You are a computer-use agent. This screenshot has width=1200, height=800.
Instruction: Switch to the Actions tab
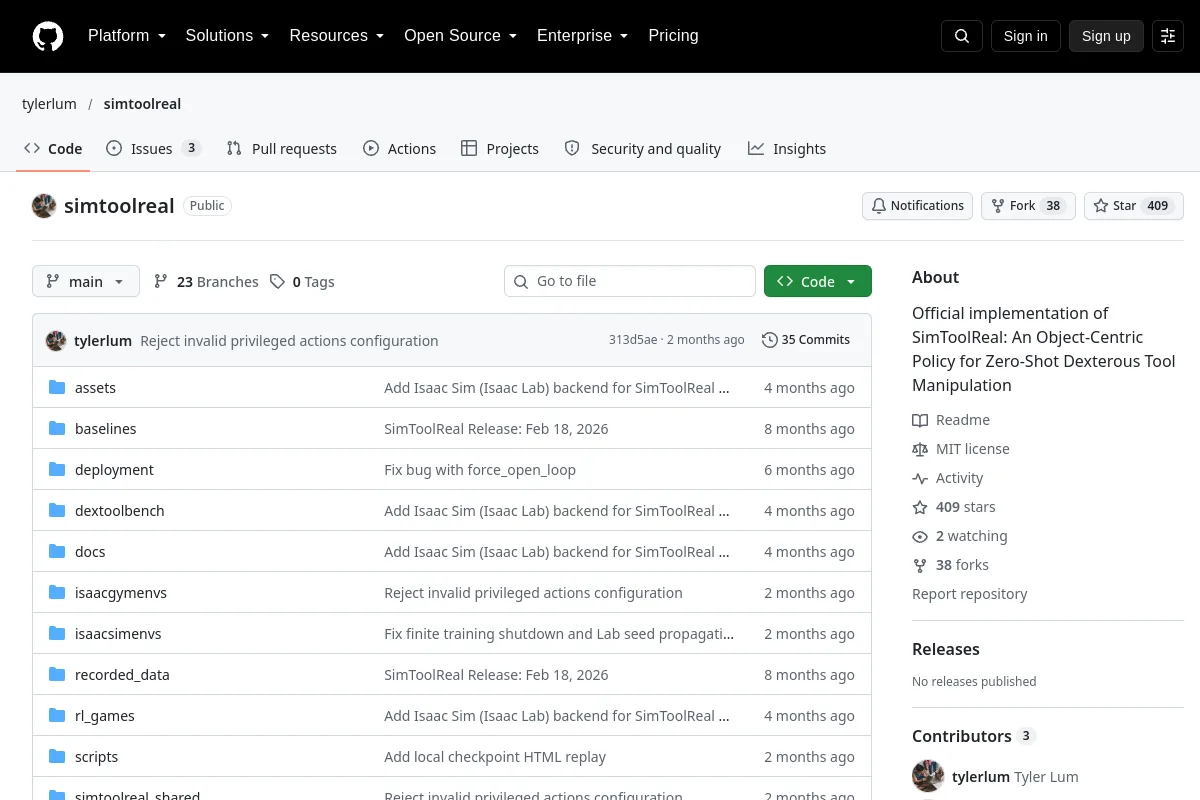coord(399,148)
